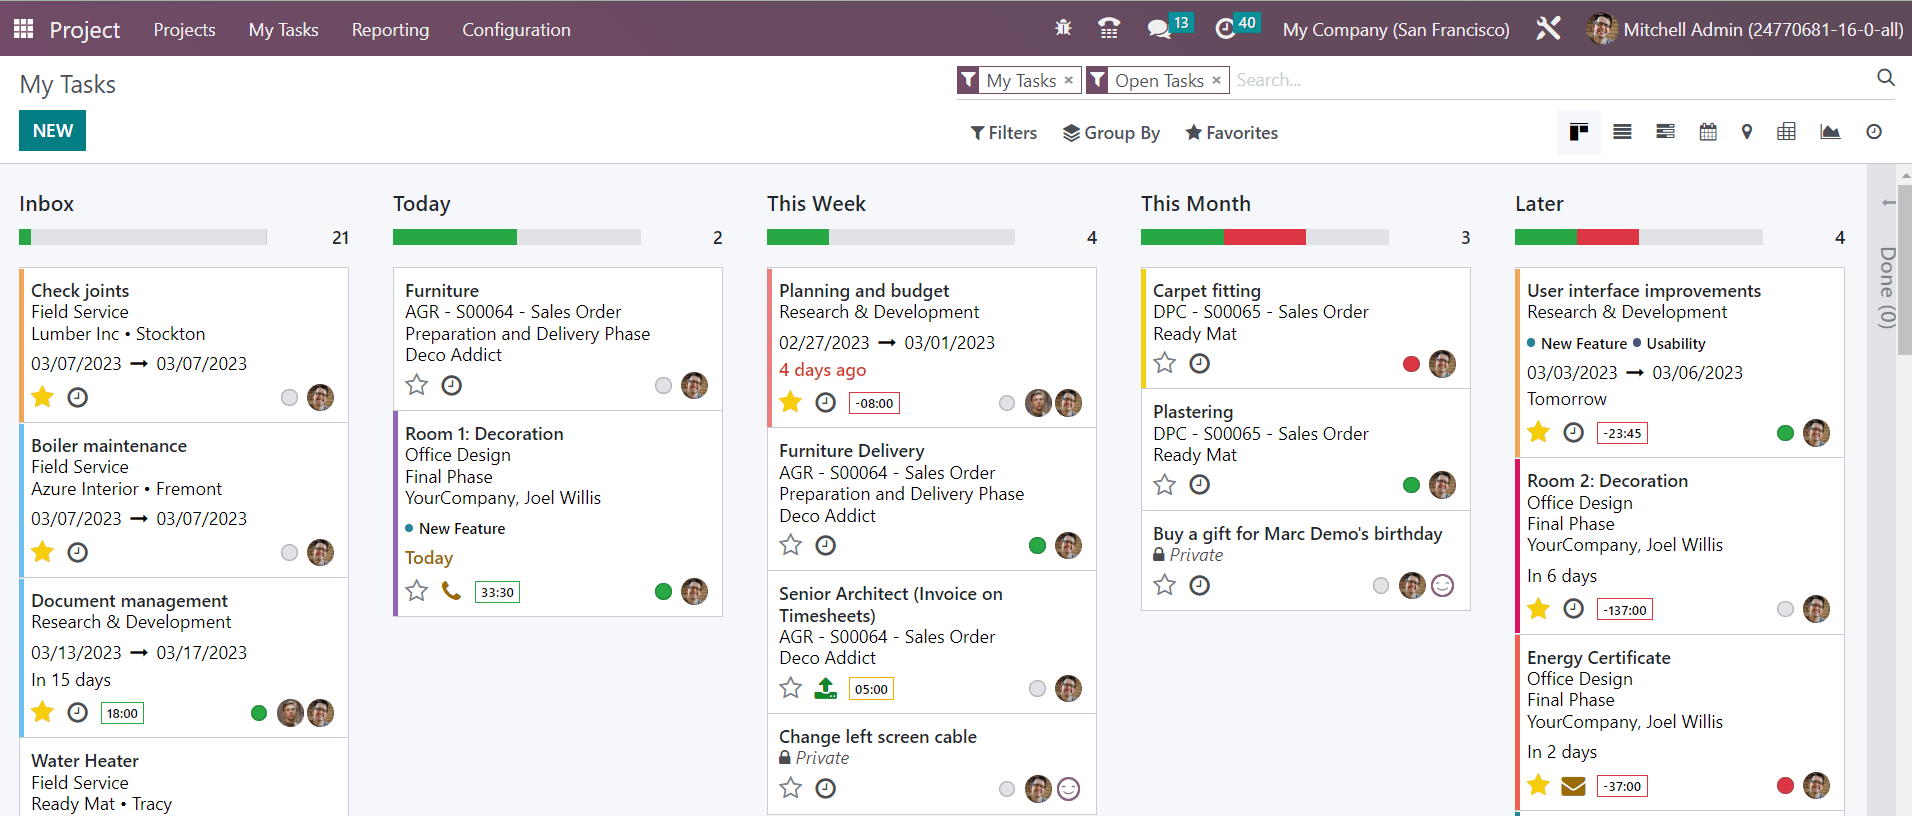This screenshot has height=816, width=1912.
Task: Open the discuss messages icon
Action: 1159,29
